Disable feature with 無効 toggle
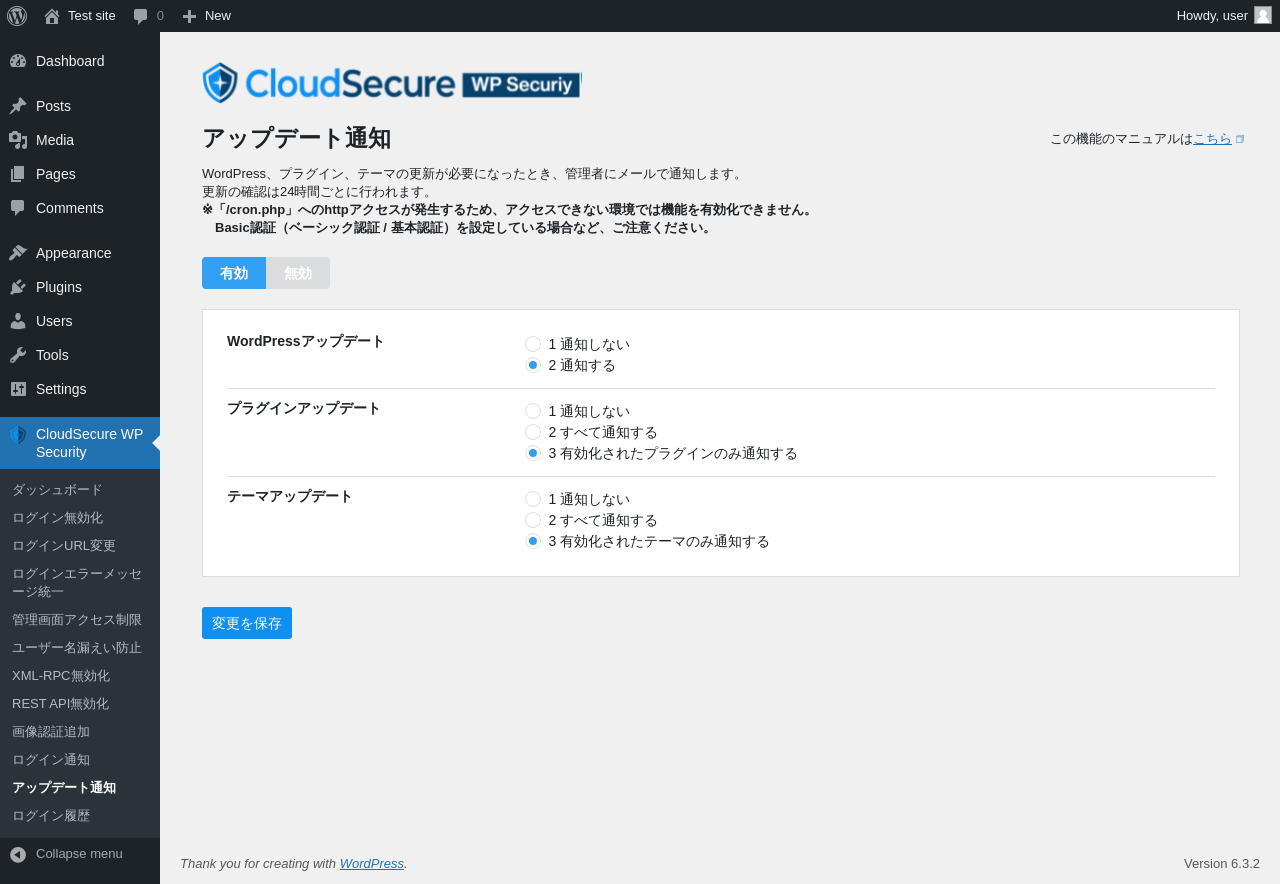This screenshot has width=1280, height=884. click(298, 273)
